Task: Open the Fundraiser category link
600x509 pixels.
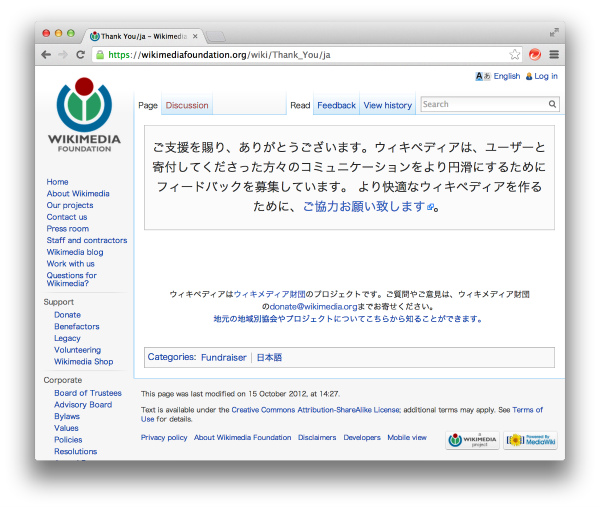Action: click(x=224, y=357)
